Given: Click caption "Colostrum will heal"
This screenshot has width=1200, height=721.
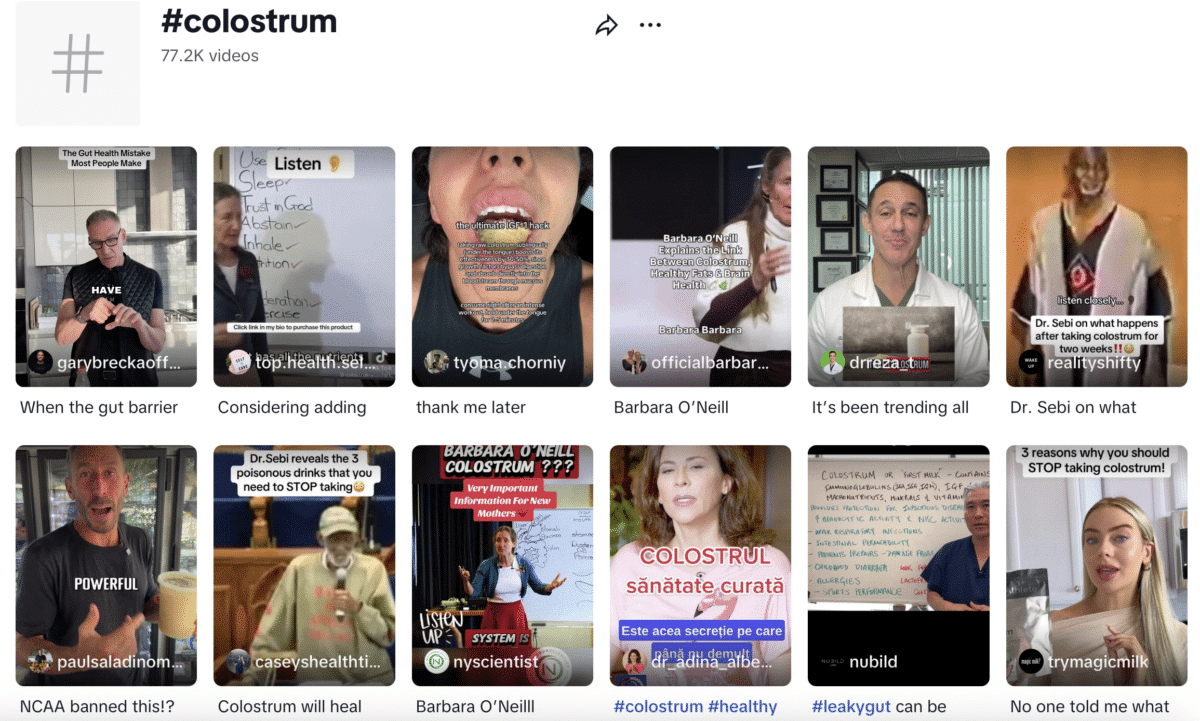Looking at the screenshot, I should pos(290,706).
